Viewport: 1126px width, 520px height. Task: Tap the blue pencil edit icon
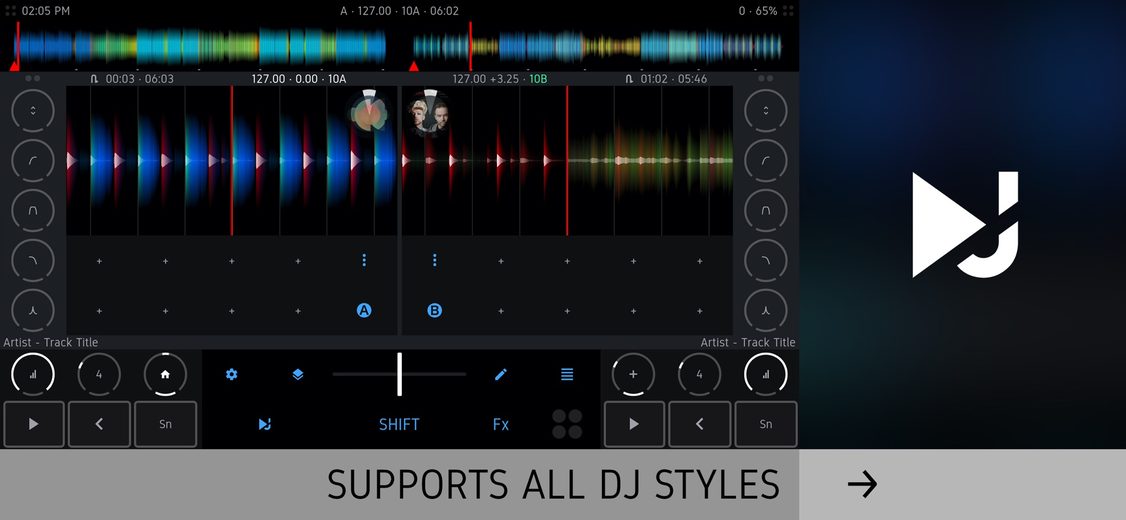(x=501, y=374)
